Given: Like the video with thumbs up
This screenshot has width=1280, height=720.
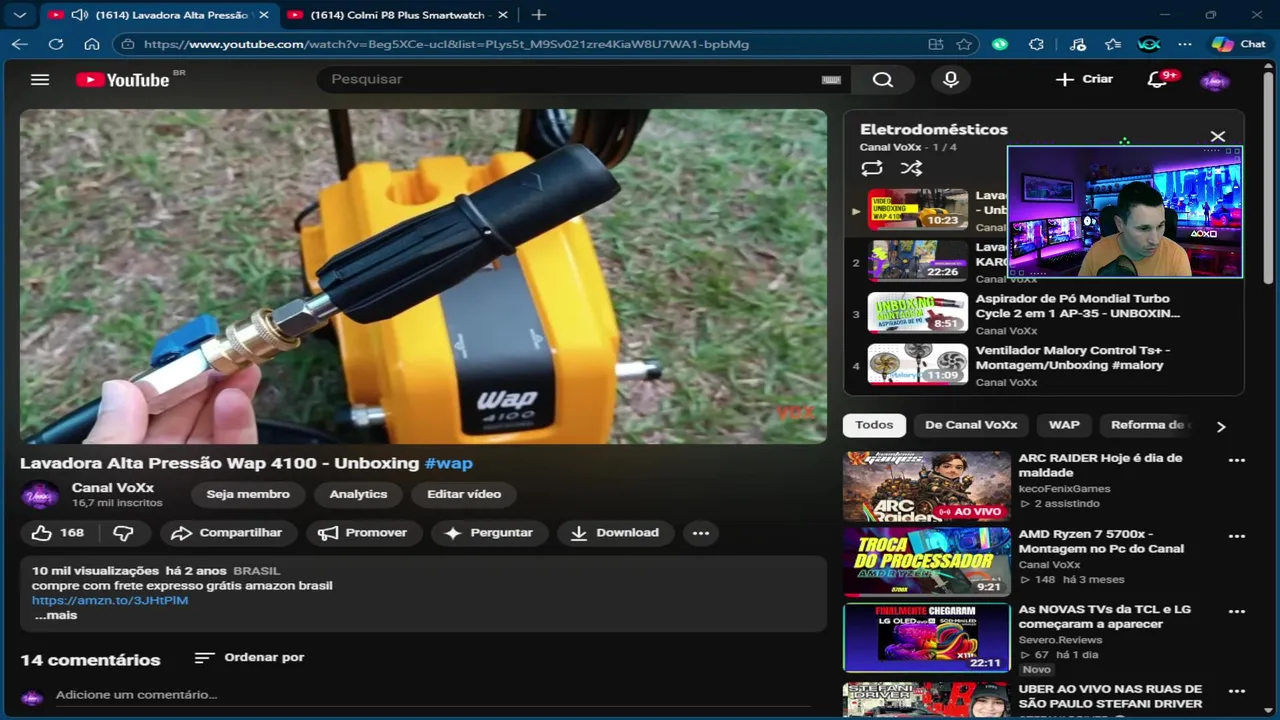Looking at the screenshot, I should point(58,533).
